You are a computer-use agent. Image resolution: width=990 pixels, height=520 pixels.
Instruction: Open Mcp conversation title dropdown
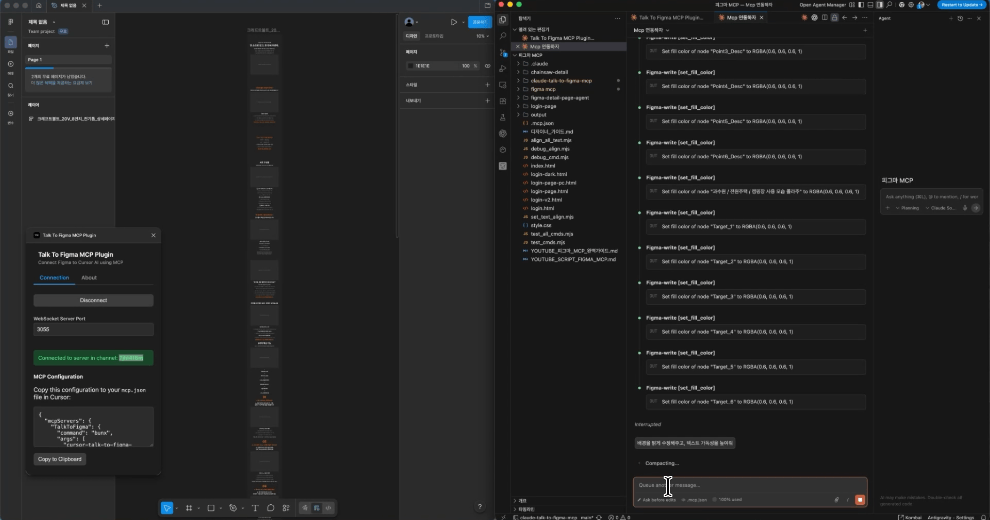(651, 30)
